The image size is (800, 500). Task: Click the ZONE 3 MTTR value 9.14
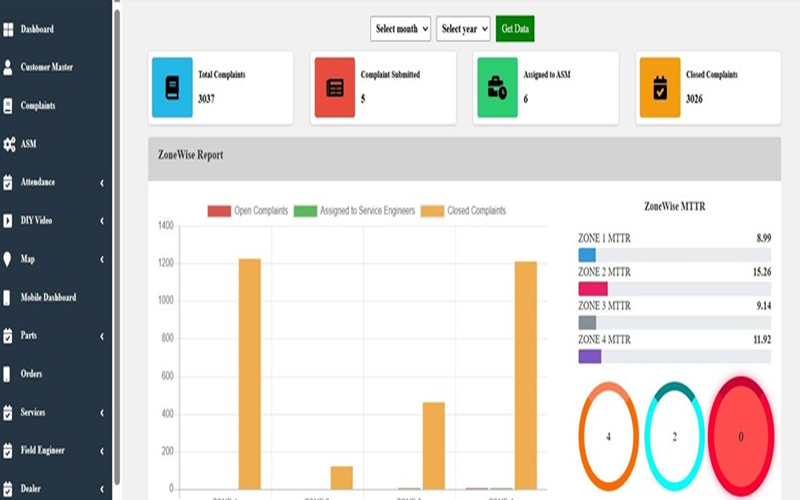764,306
